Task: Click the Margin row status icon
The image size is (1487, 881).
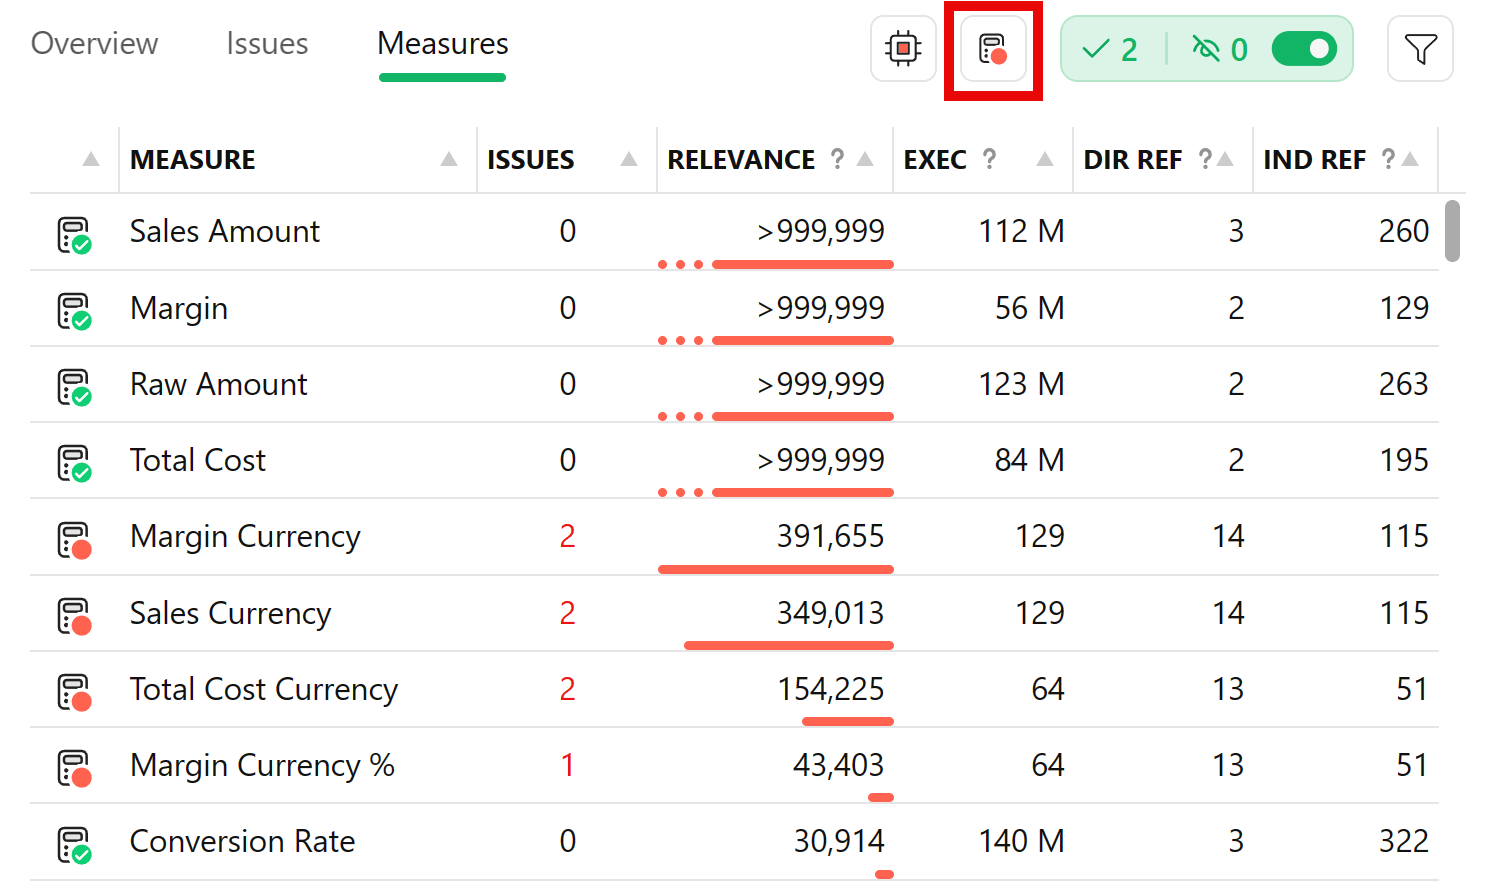Action: [74, 311]
